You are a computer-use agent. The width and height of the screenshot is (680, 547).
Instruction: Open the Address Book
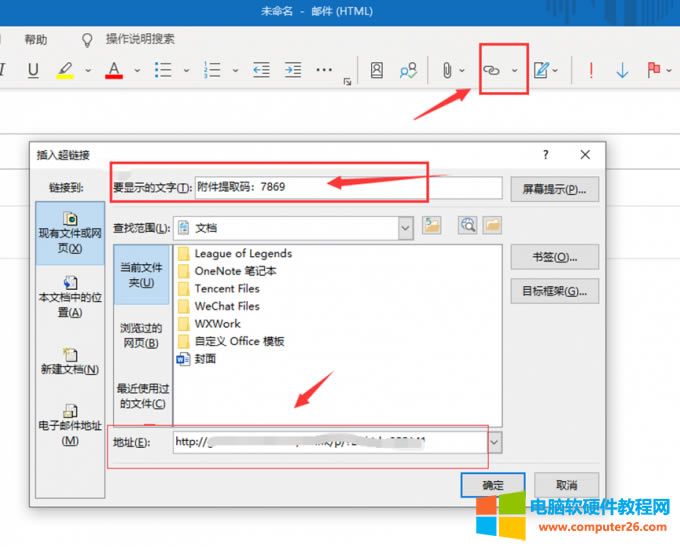pos(377,70)
